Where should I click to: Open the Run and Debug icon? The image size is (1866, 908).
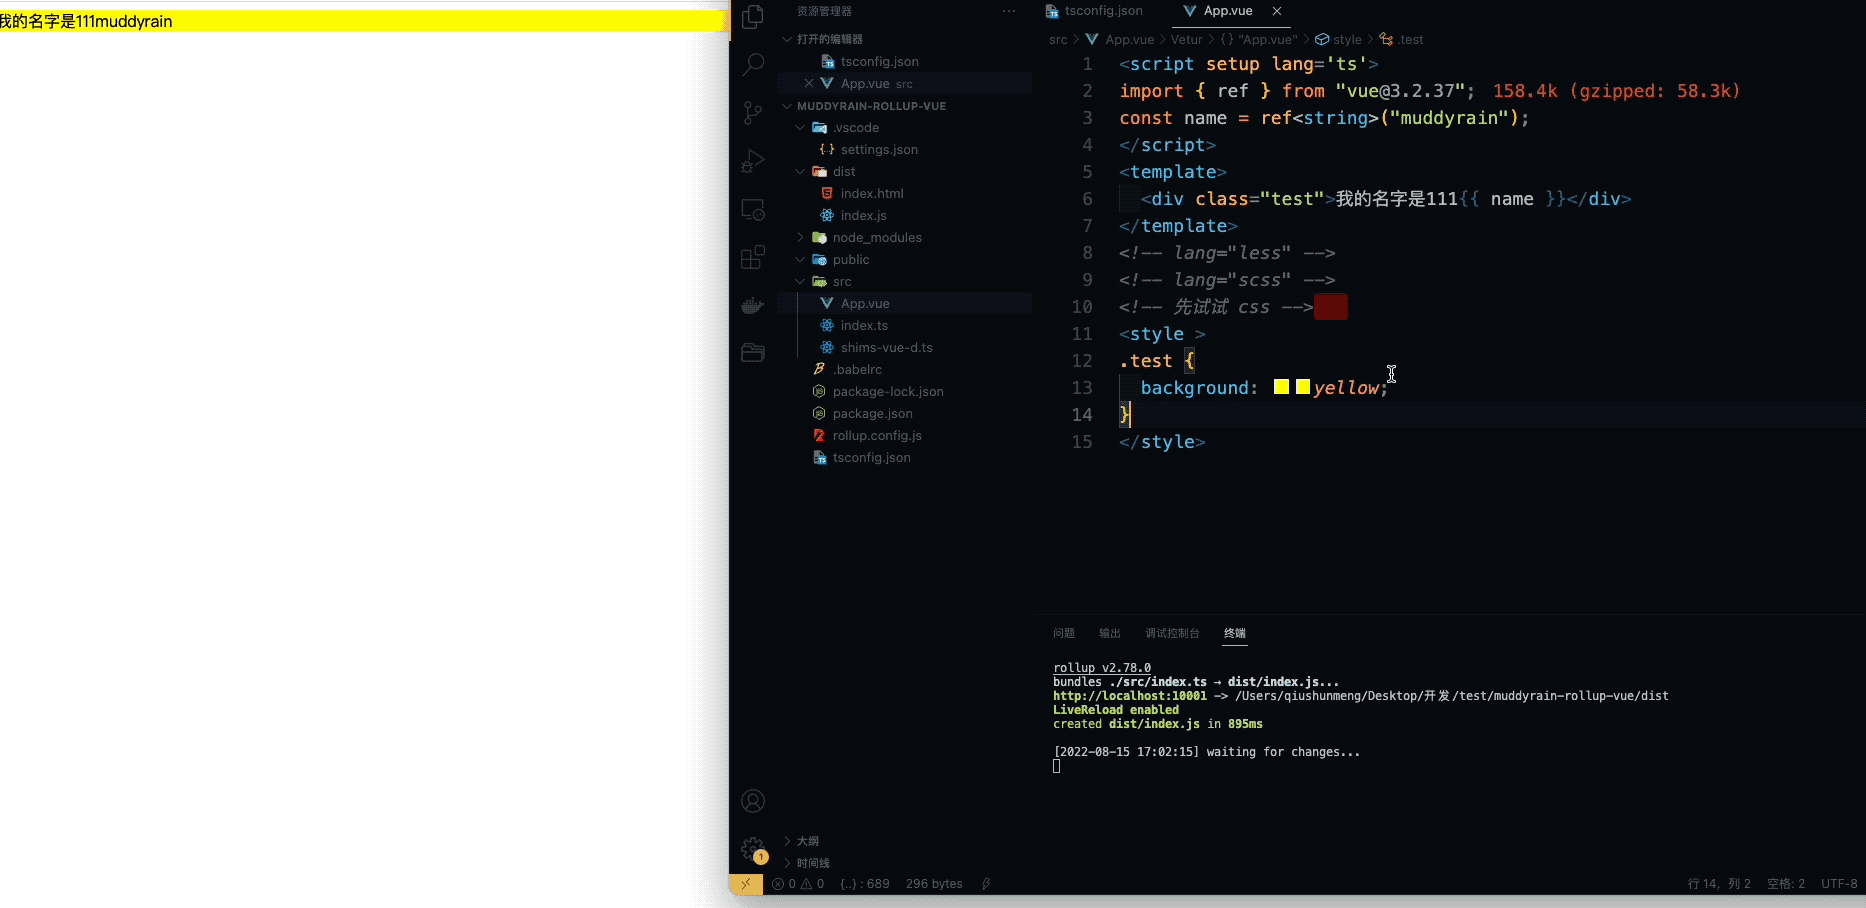[x=752, y=160]
